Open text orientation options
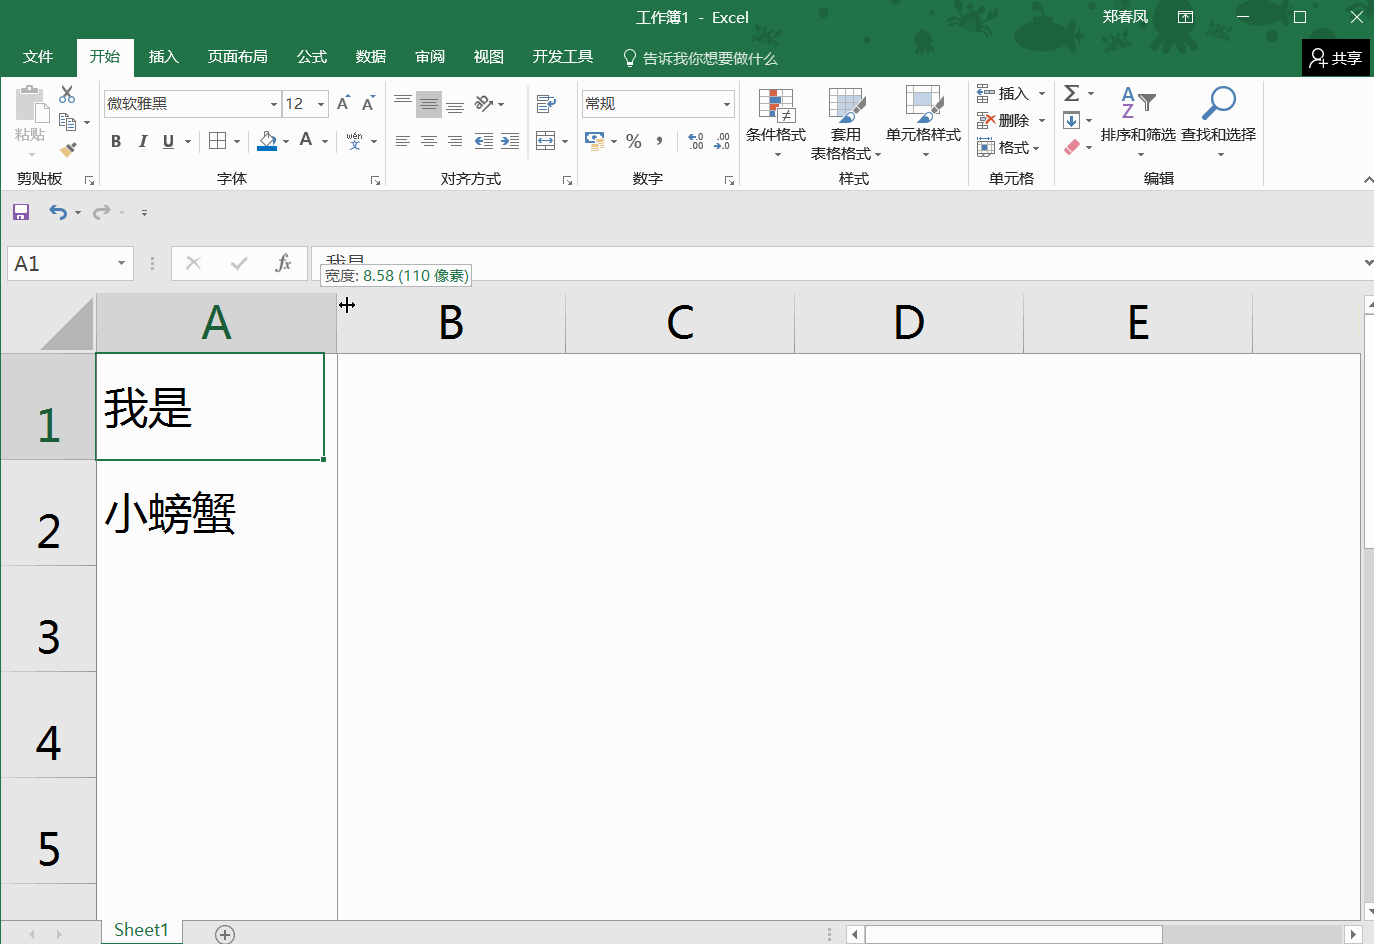The image size is (1374, 944). [489, 104]
